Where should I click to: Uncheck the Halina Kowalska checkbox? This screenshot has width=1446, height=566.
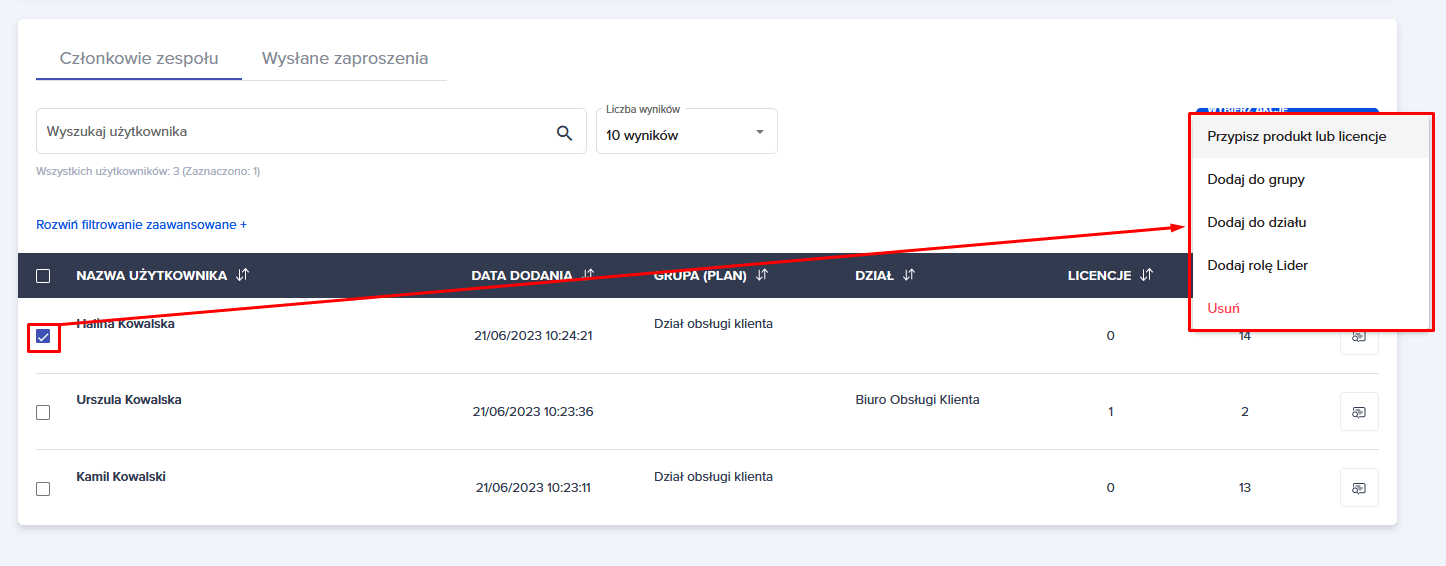point(43,336)
